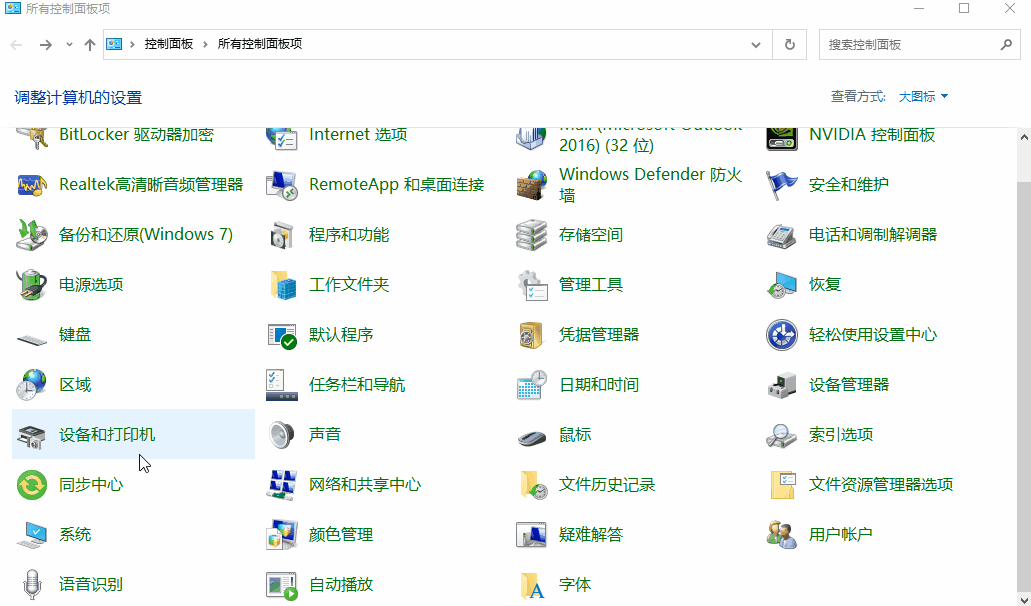
Task: Open the 凭据管理器 safe icon
Action: click(531, 335)
